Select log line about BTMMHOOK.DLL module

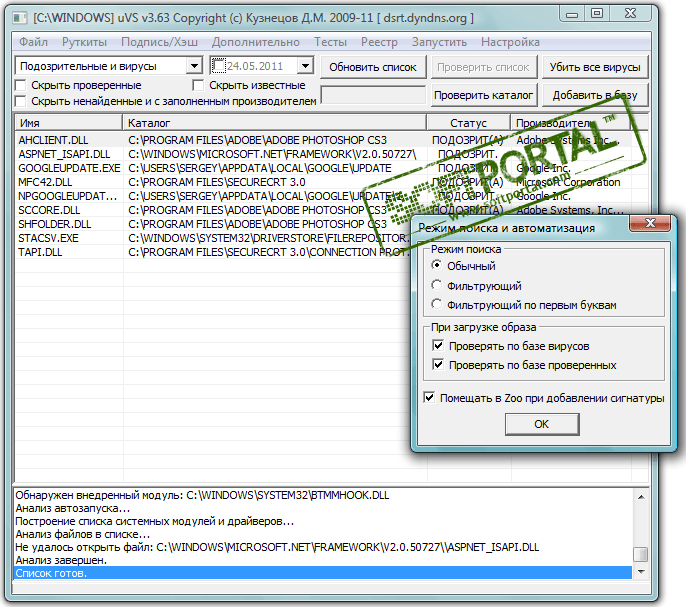[323, 495]
